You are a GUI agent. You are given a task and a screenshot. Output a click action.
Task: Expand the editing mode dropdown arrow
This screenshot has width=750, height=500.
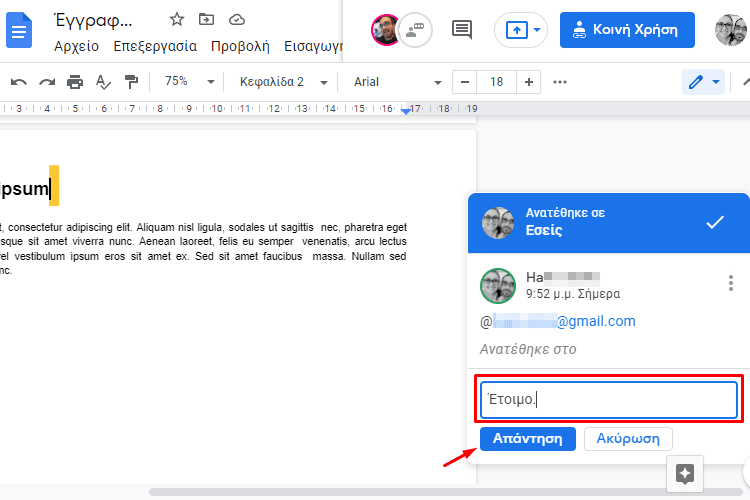[x=716, y=82]
